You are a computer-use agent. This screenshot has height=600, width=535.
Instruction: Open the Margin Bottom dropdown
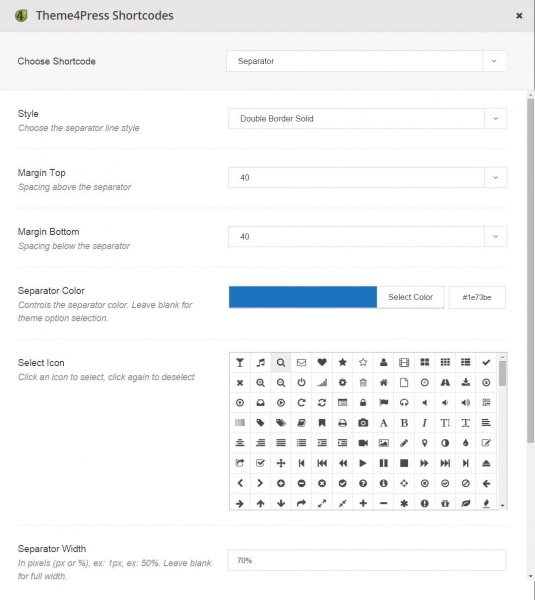(x=367, y=236)
